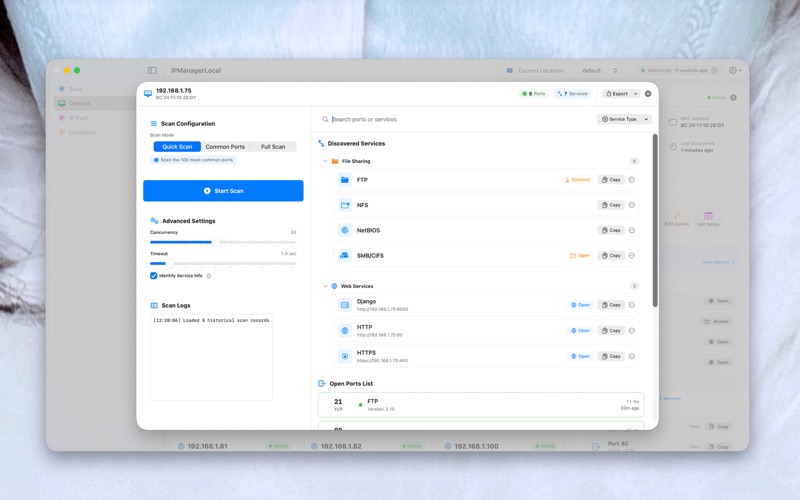Click the SMB/CIFS drive icon
Screen dimensions: 800x500
pyautogui.click(x=345, y=256)
